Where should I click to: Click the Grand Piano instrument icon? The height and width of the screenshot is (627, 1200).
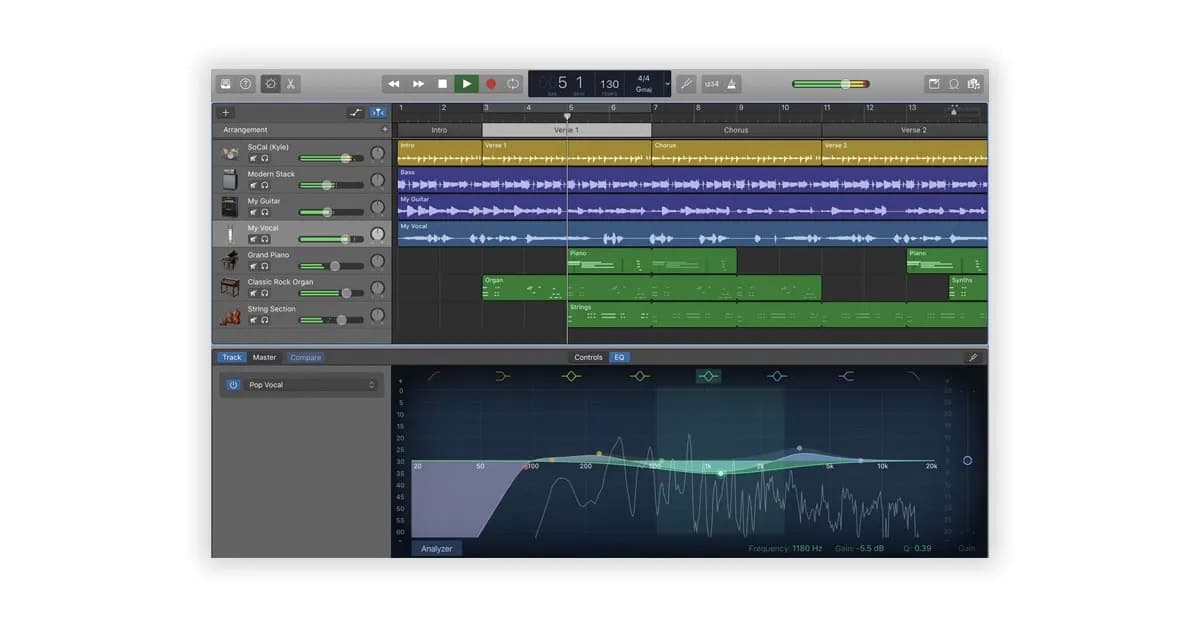(x=231, y=258)
